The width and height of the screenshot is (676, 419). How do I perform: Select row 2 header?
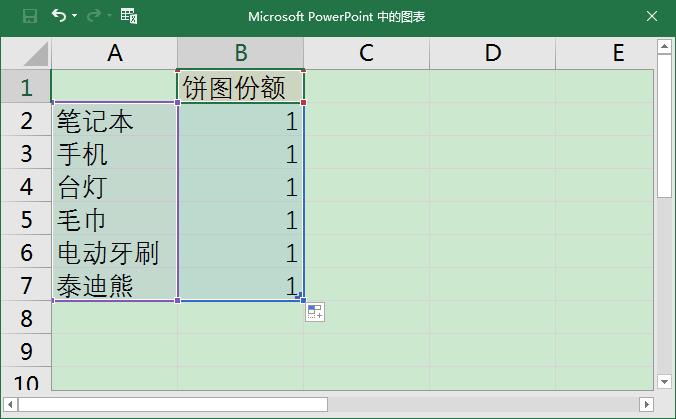tap(26, 120)
